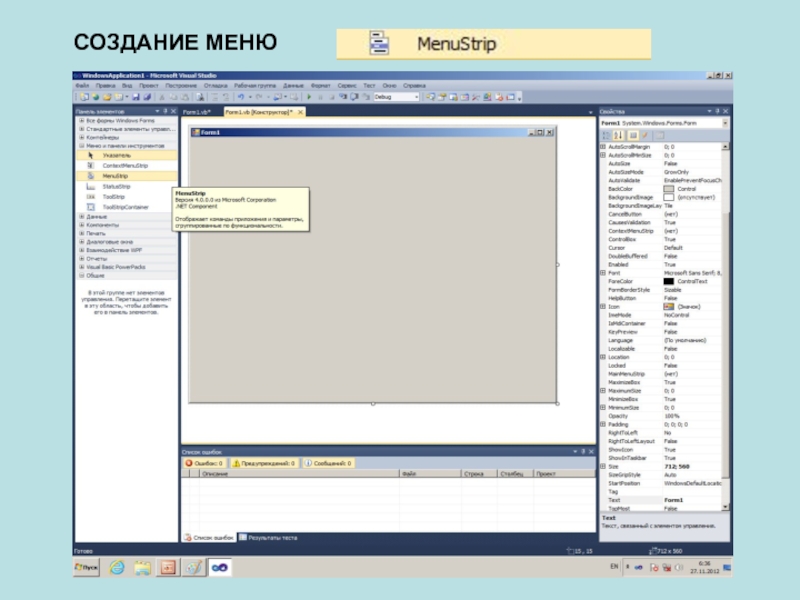Toggle the Warnings filter button
The image size is (800, 600).
click(264, 464)
